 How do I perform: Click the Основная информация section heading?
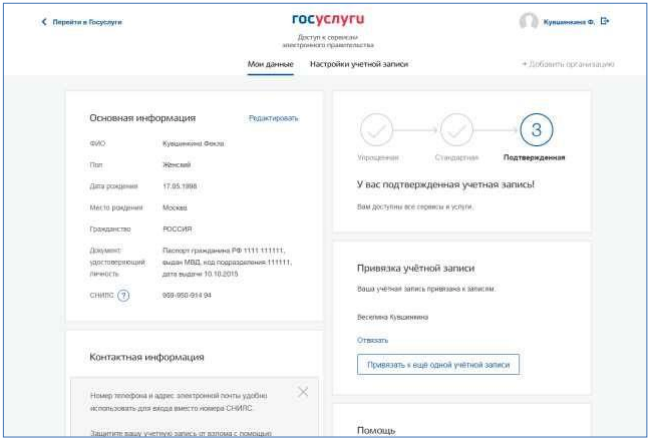click(142, 118)
